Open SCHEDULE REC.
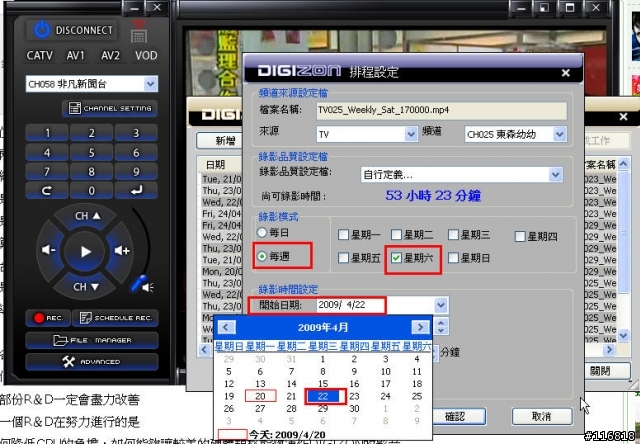This screenshot has height=444, width=640. [115, 318]
